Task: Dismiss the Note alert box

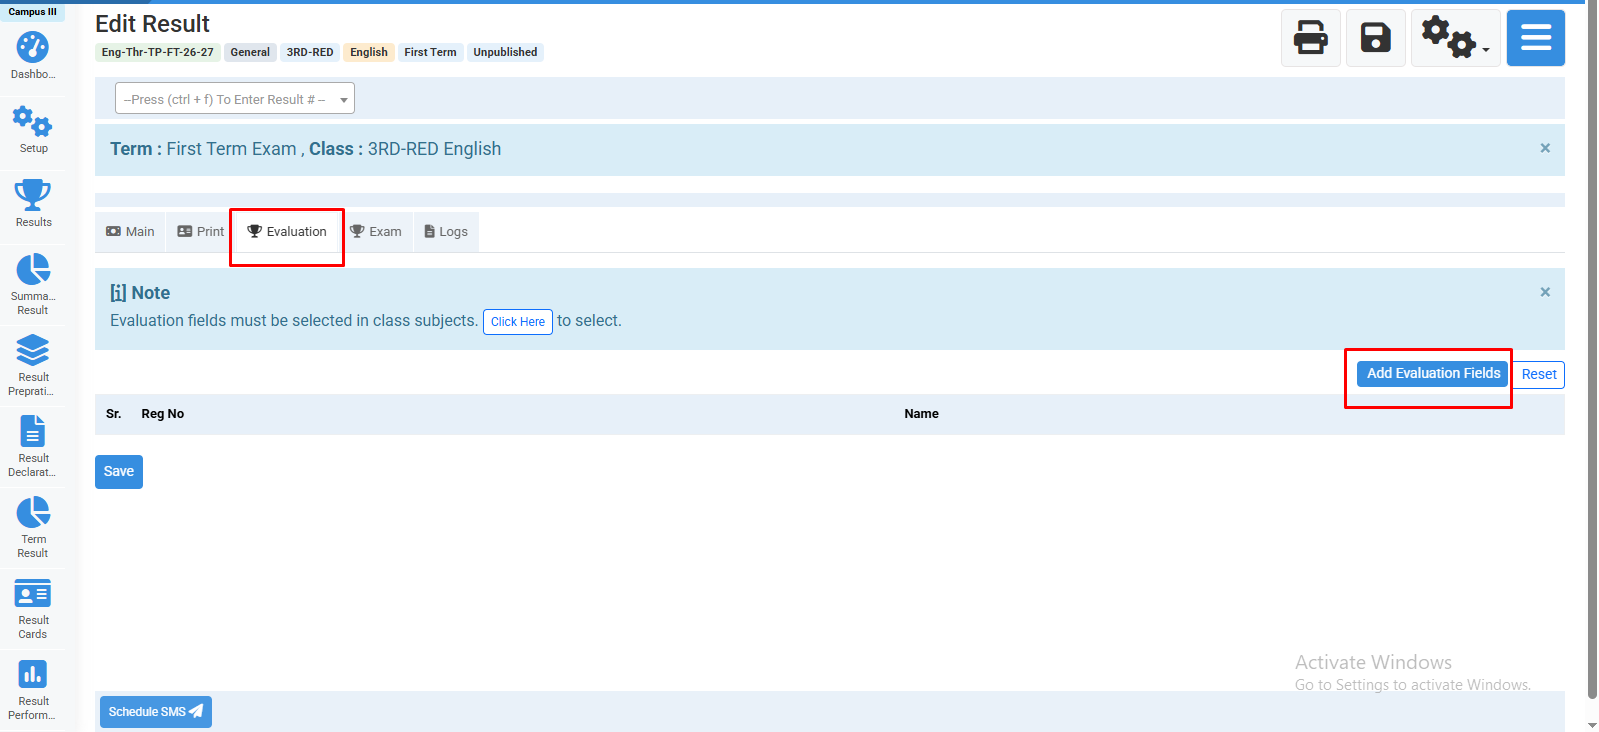Action: pyautogui.click(x=1545, y=292)
